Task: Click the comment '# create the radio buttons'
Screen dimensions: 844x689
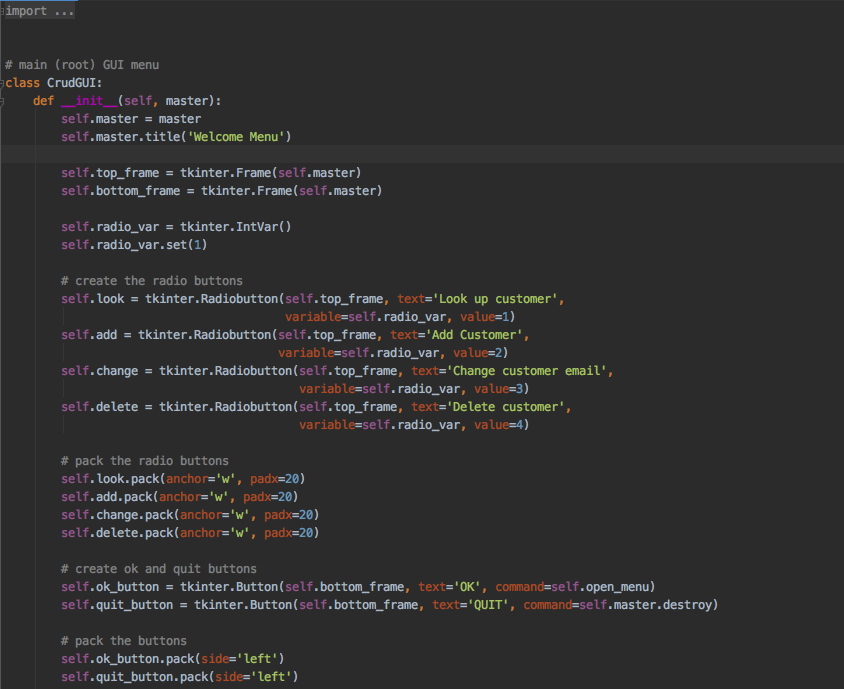Action: [151, 280]
